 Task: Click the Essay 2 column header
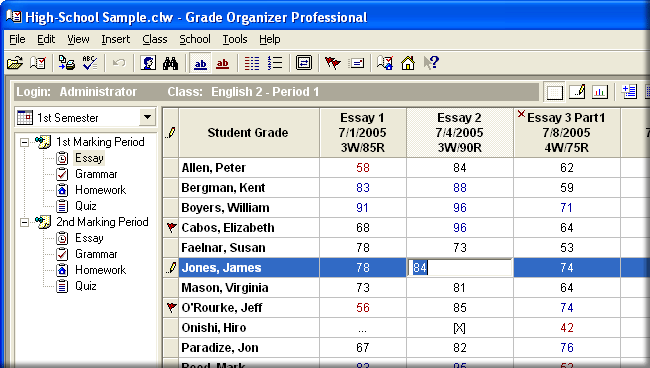(x=460, y=133)
